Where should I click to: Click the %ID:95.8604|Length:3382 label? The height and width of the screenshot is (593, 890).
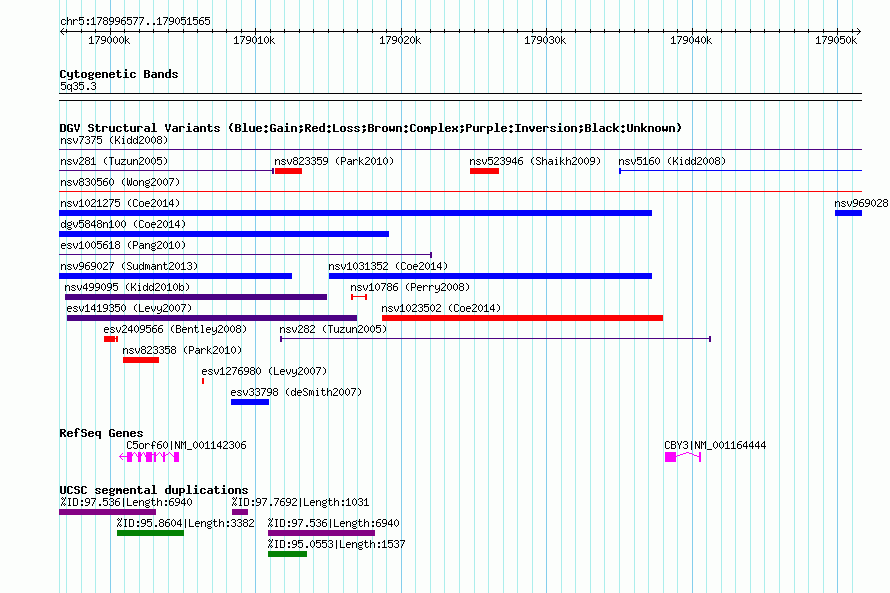(186, 523)
